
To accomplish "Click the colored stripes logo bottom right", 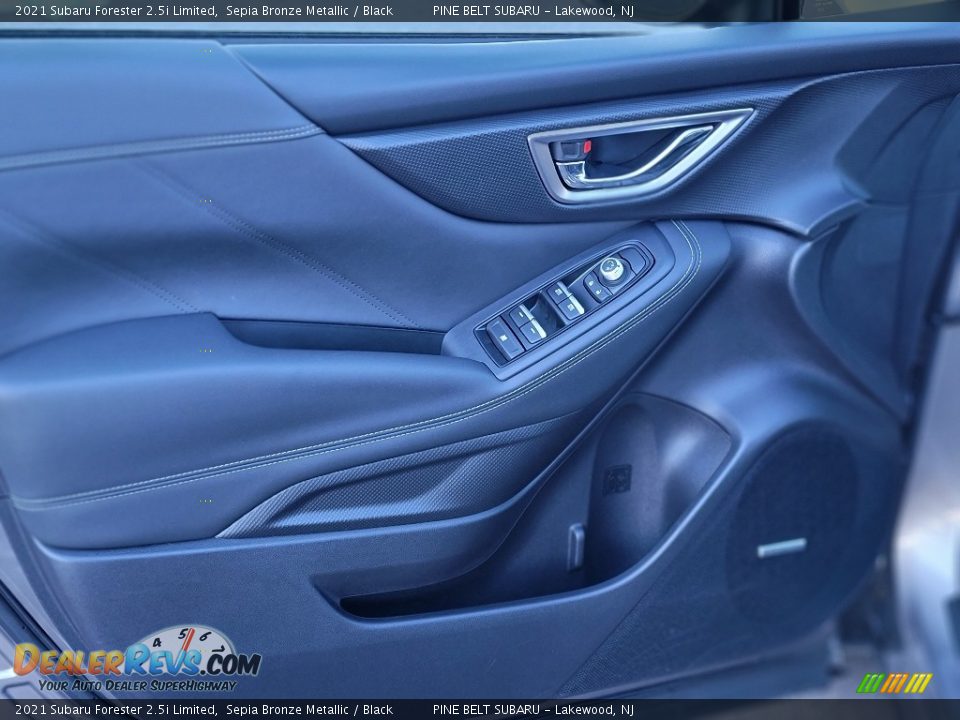I will 894,683.
